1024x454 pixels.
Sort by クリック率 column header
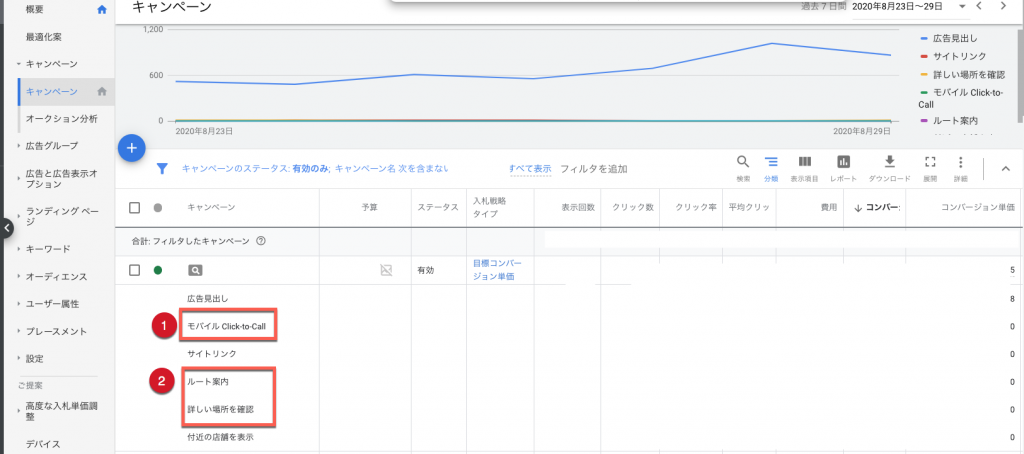point(696,208)
